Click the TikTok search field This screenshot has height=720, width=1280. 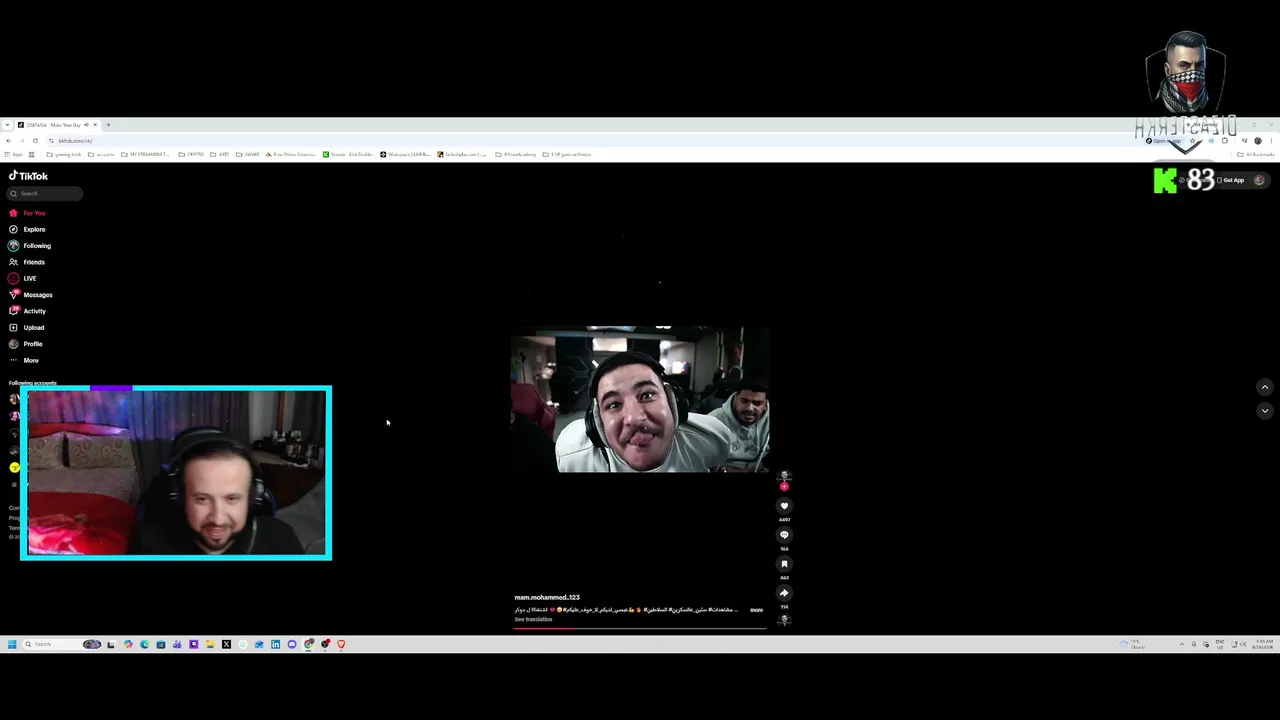pyautogui.click(x=46, y=194)
